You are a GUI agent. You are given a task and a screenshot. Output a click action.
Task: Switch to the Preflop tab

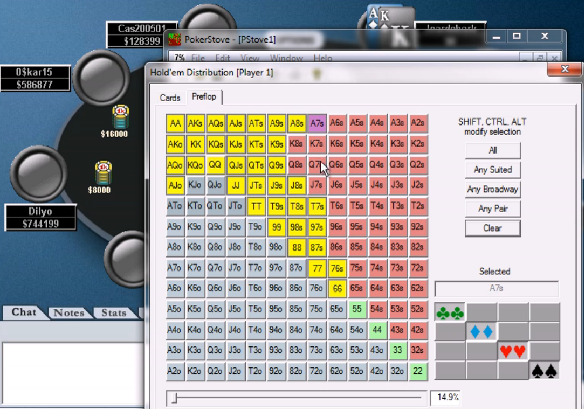[204, 97]
